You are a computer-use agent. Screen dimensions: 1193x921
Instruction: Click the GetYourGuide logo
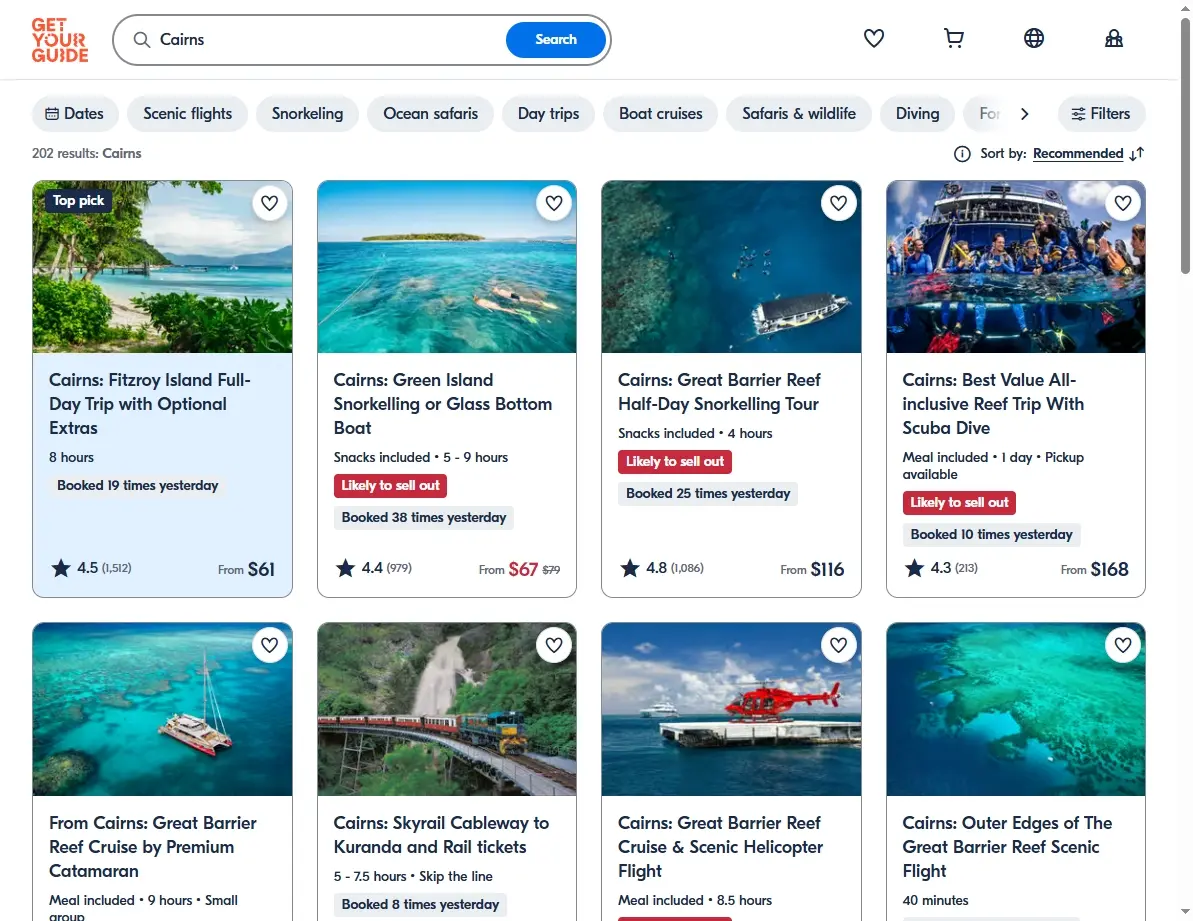coord(60,40)
